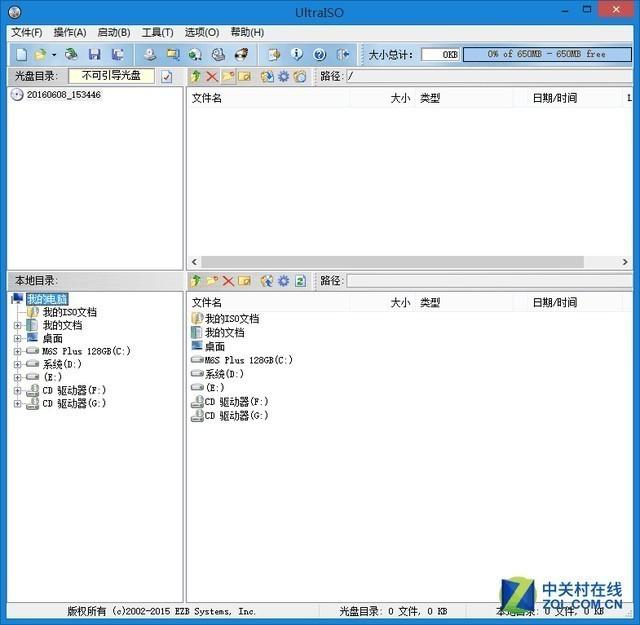This screenshot has height=625, width=640.
Task: Click the 650MB capacity progress bar
Action: pos(547,54)
